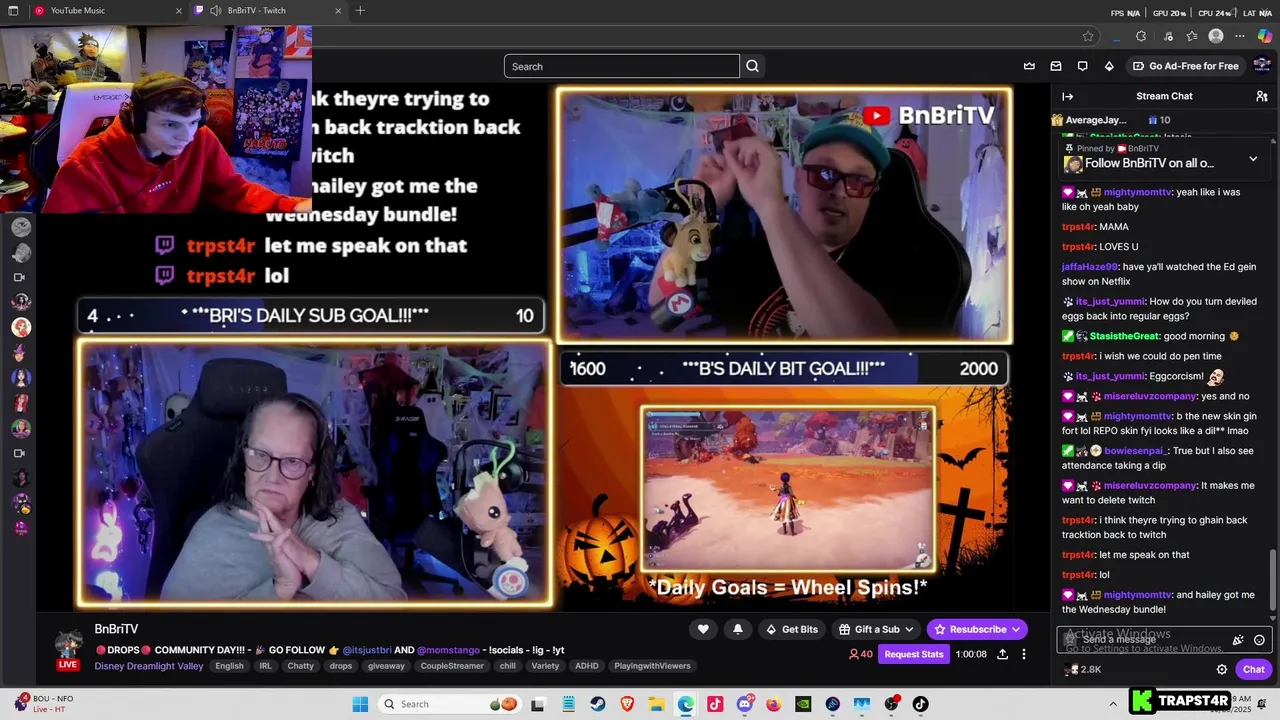Click the 2.8K channel points balance

1082,669
